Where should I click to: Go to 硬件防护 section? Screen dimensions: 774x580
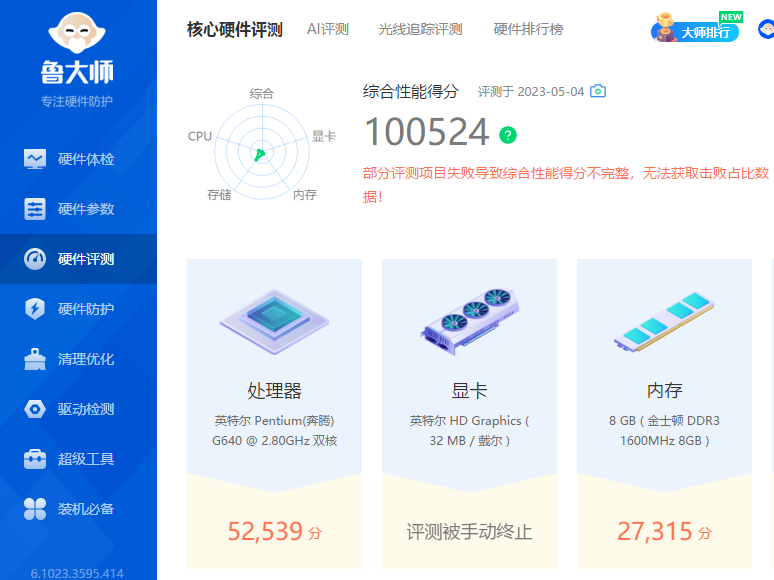(78, 309)
